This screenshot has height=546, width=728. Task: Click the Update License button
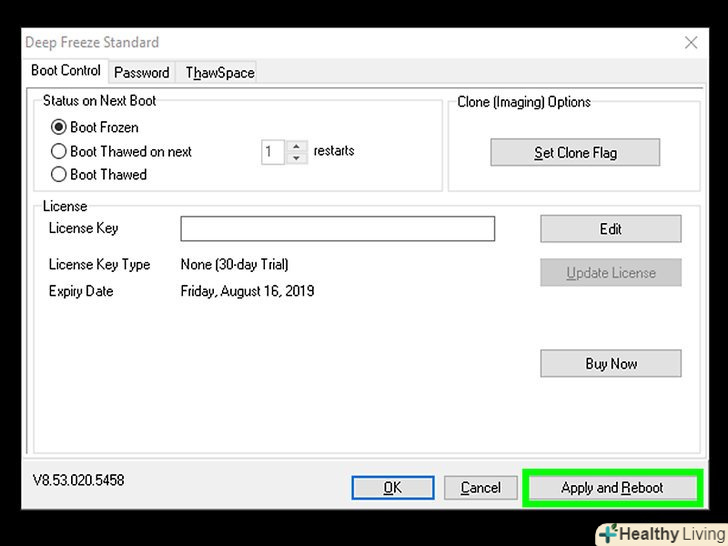coord(611,273)
